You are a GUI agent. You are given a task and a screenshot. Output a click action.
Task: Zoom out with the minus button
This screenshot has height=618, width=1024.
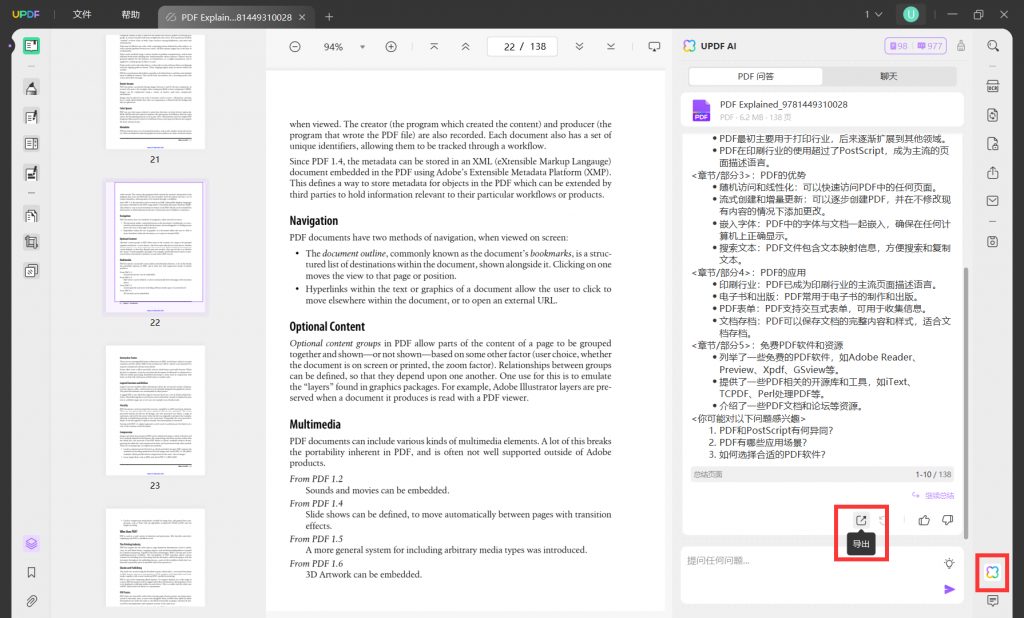click(x=295, y=47)
